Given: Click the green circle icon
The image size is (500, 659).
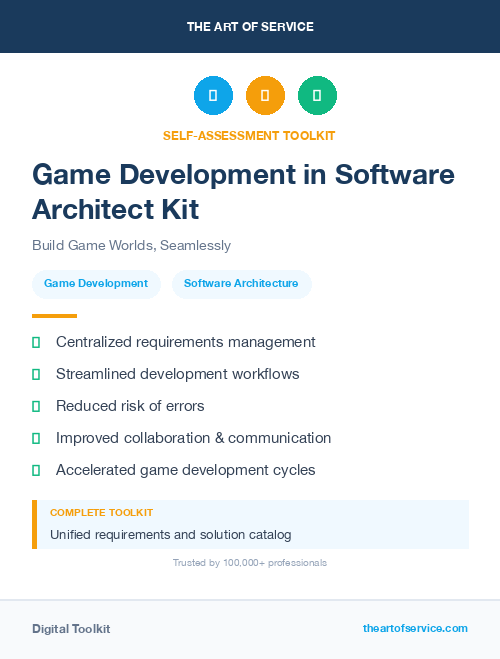Looking at the screenshot, I should tap(317, 95).
